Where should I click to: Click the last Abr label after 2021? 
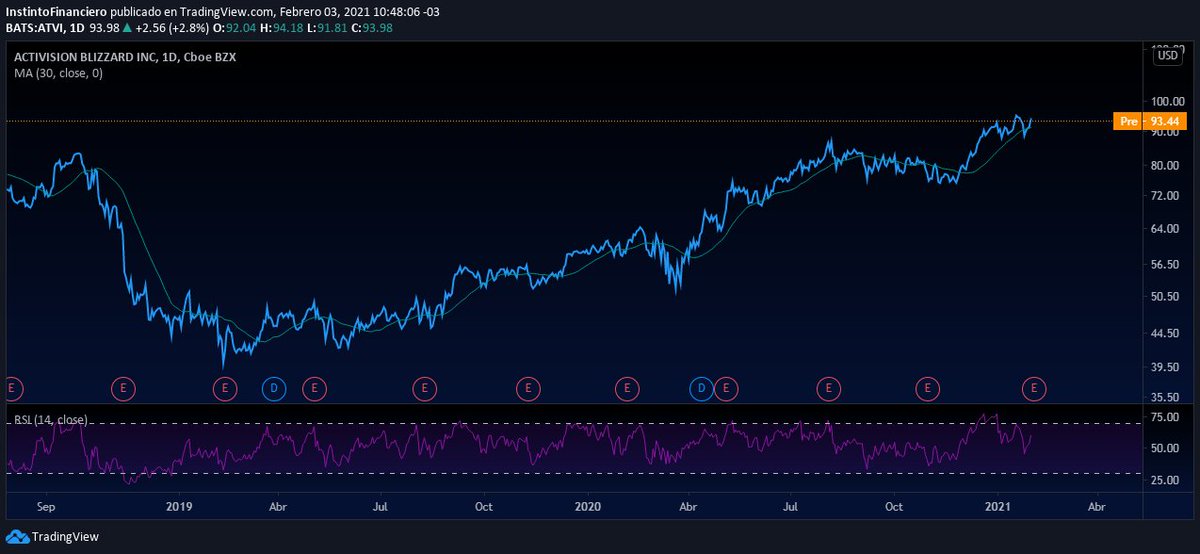coord(1097,507)
